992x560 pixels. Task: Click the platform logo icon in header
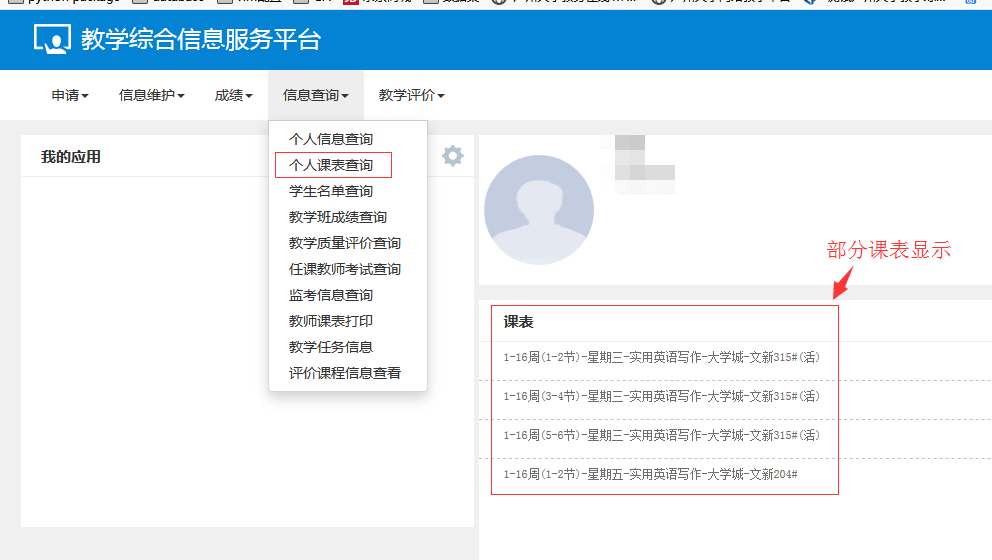click(53, 39)
